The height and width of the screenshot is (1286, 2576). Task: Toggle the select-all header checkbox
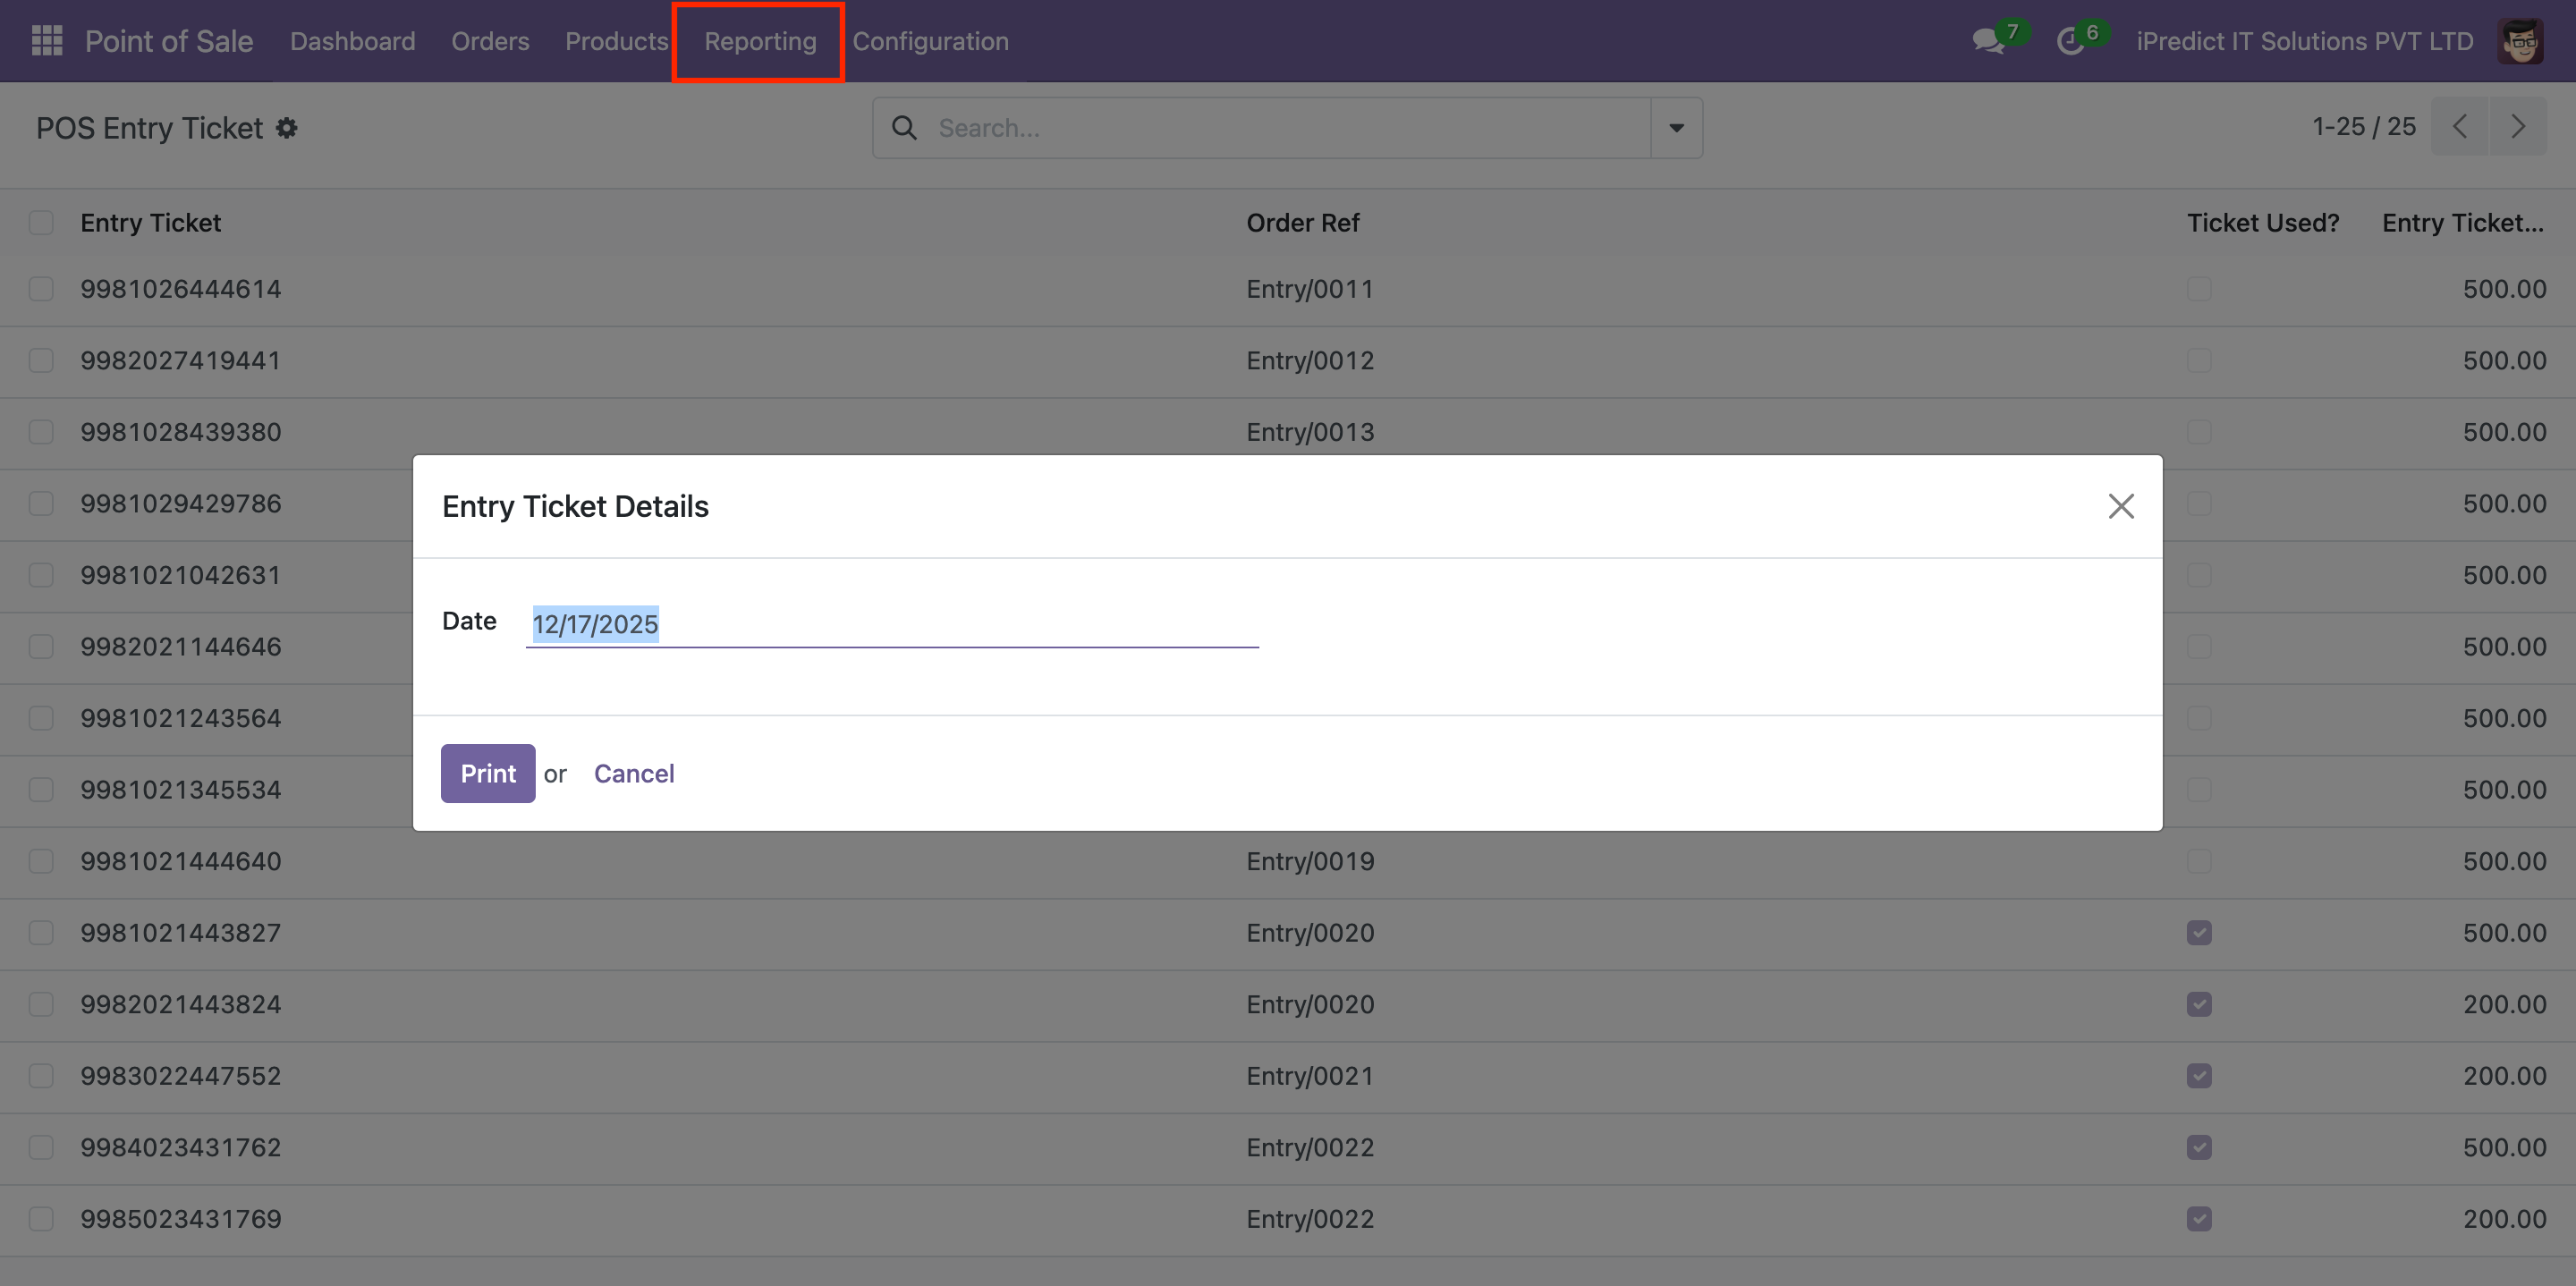click(x=41, y=222)
